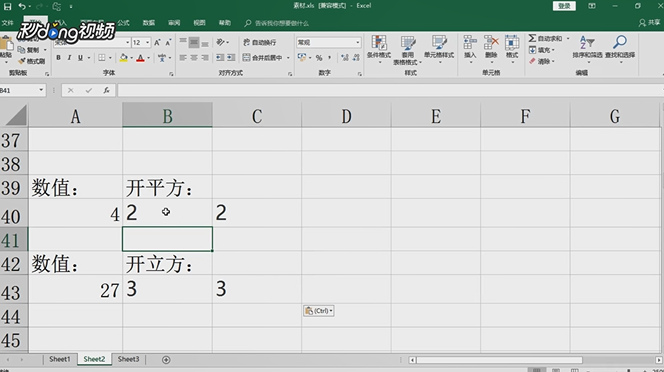Open the phonetic guide 文 tool
The image size is (664, 372).
162,58
